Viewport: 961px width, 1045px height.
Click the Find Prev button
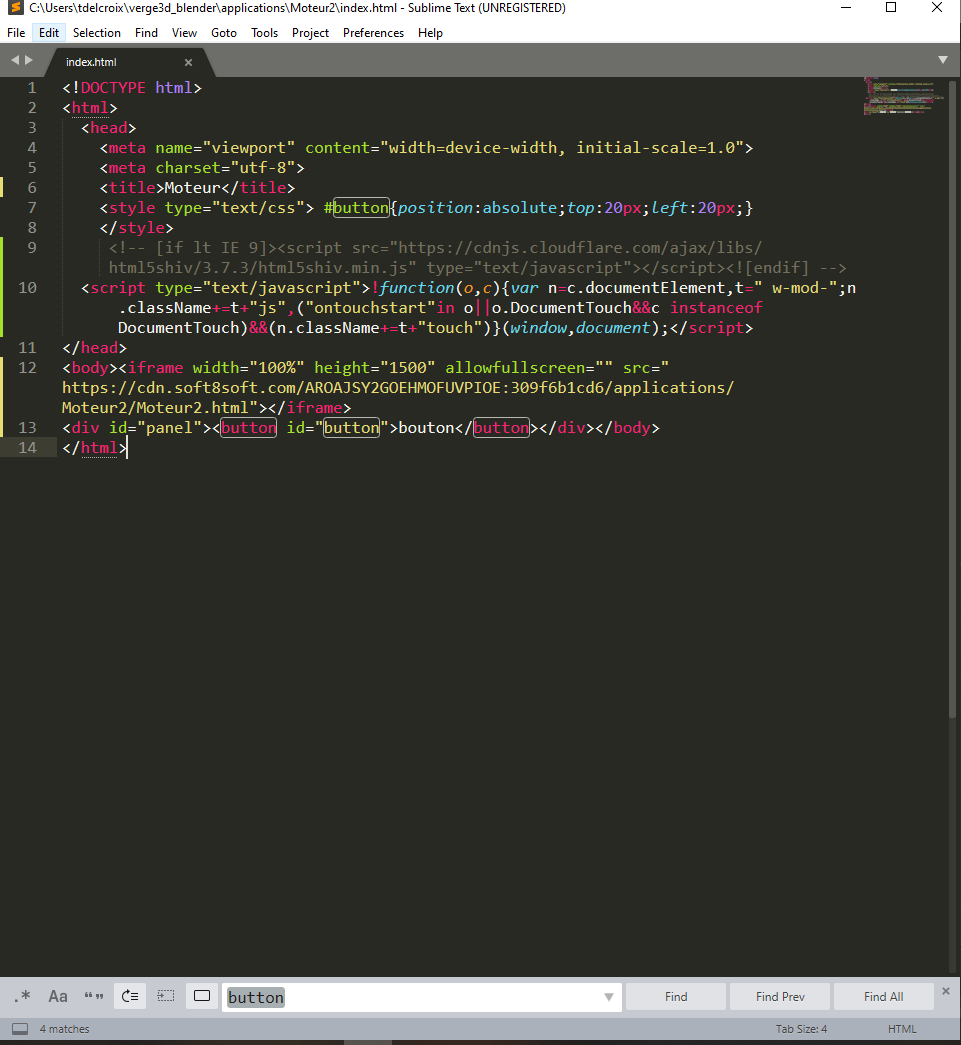[780, 996]
